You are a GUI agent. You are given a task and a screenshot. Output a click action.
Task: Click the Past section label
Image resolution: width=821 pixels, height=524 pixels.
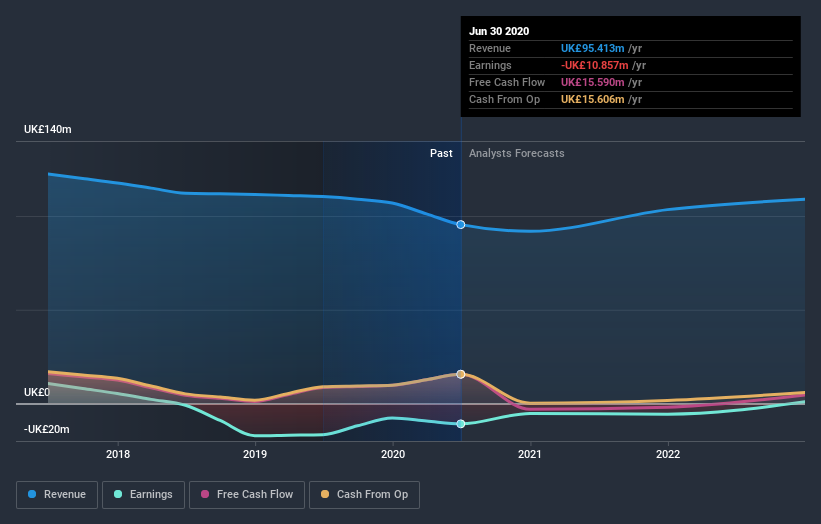tap(441, 153)
